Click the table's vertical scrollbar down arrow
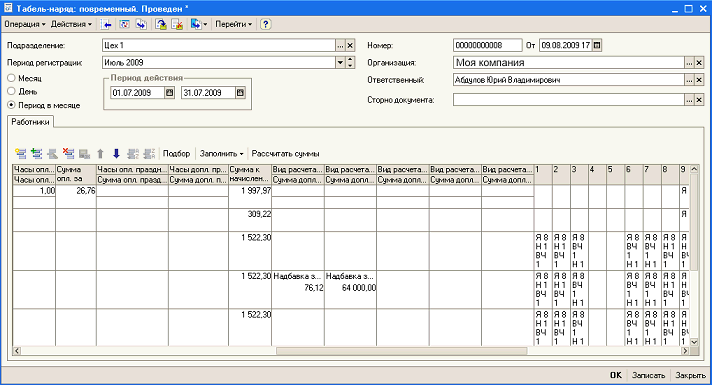Screen dimensions: 713x386 pyautogui.click(x=694, y=342)
